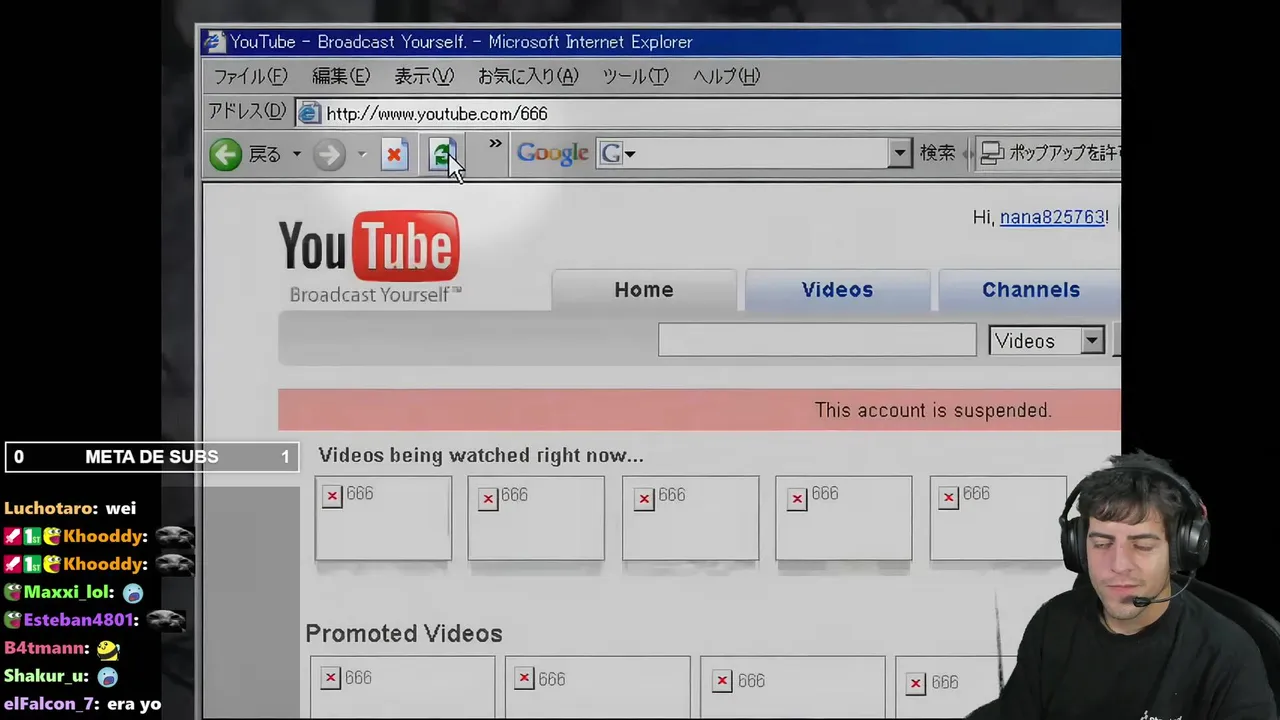The image size is (1280, 720).
Task: Open the お気に入り(A) menu
Action: point(528,76)
